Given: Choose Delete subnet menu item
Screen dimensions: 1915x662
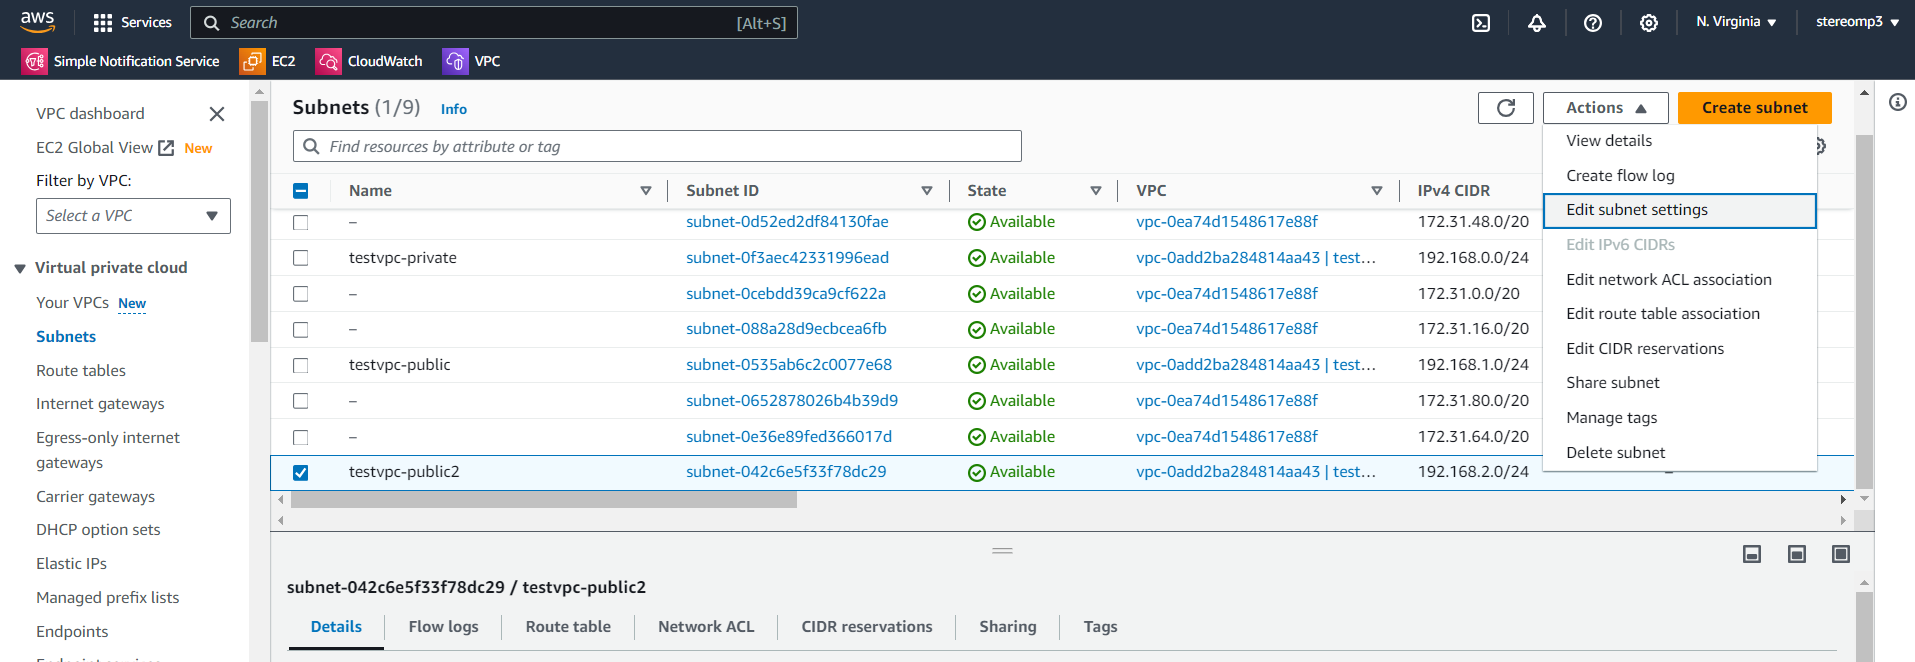Looking at the screenshot, I should click(1679, 453).
